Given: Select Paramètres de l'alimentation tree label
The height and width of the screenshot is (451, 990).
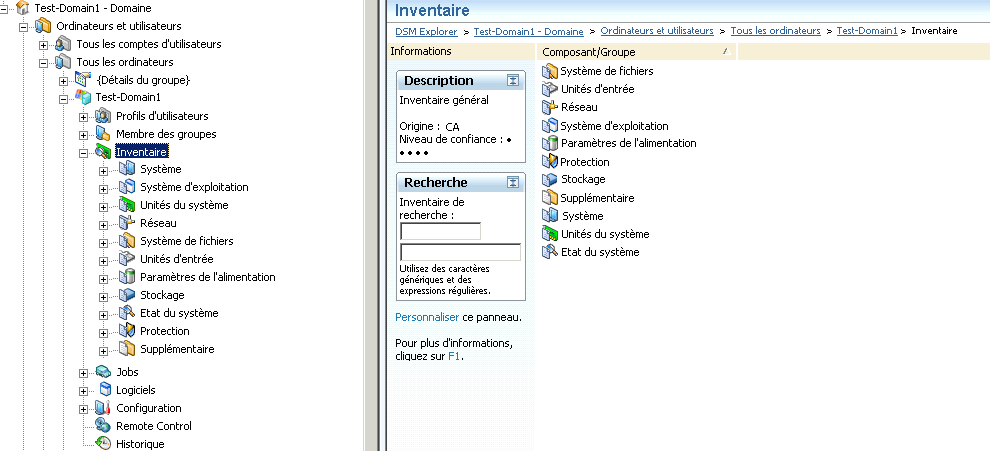Looking at the screenshot, I should 208,277.
